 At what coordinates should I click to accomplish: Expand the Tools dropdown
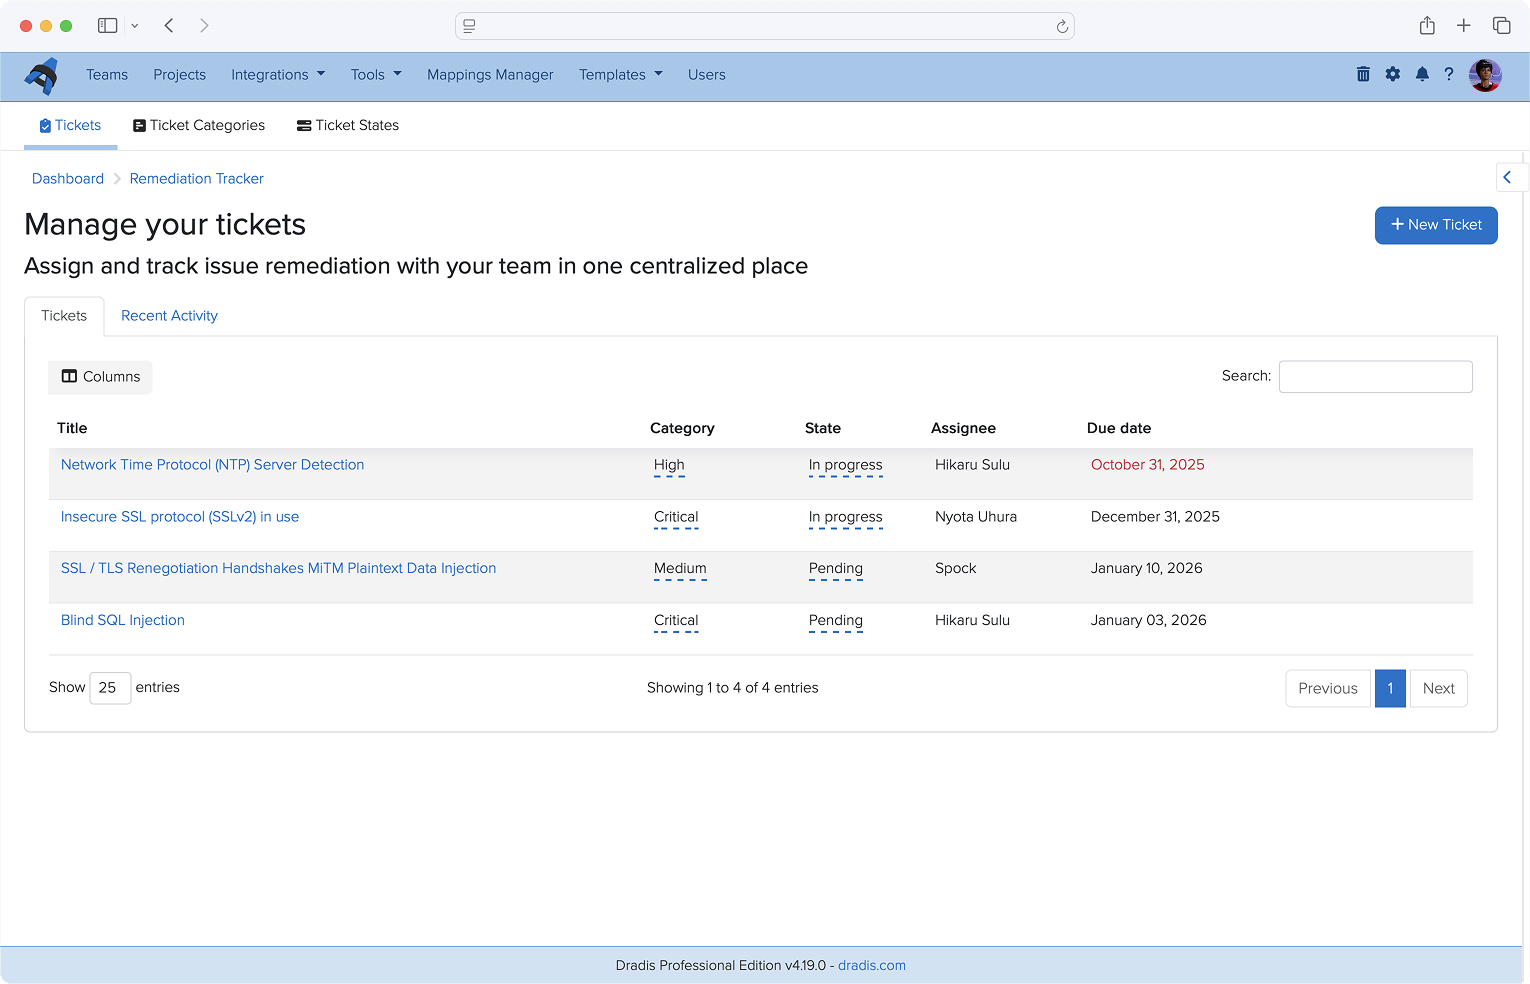(375, 74)
